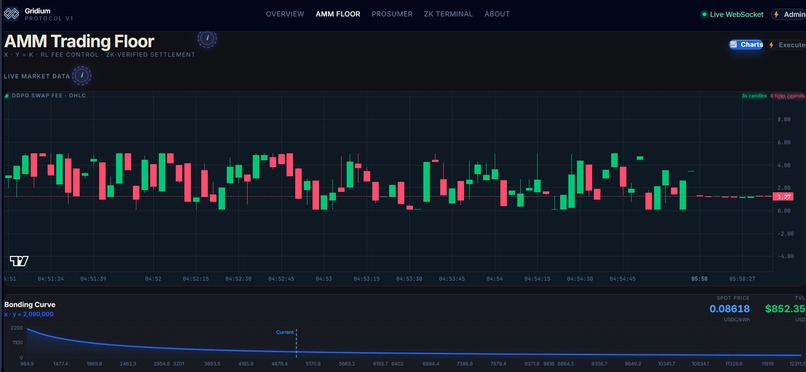Open the ZK Terminal page
Image resolution: width=806 pixels, height=372 pixels.
click(448, 14)
